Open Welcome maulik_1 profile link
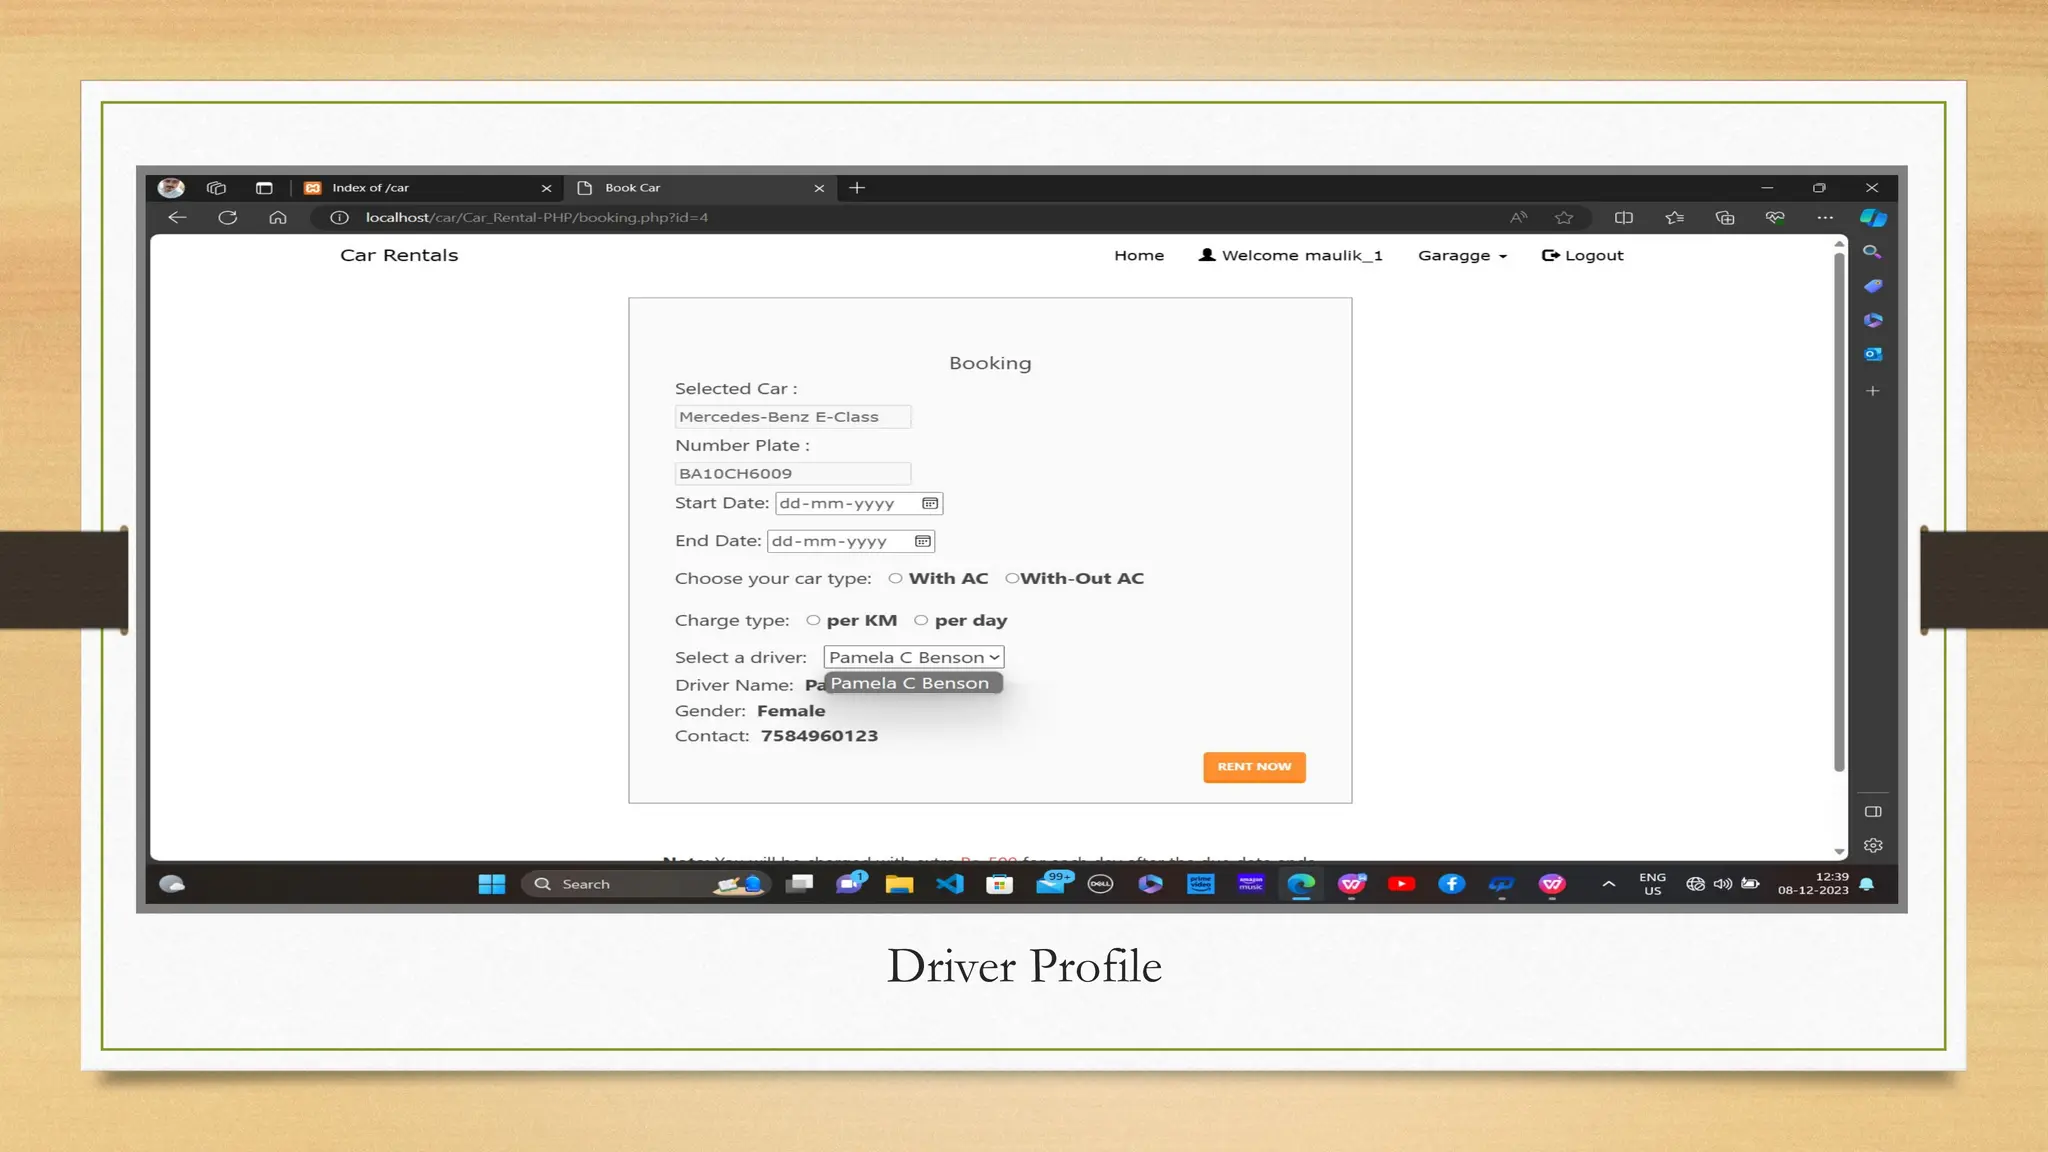Viewport: 2048px width, 1152px height. tap(1291, 256)
